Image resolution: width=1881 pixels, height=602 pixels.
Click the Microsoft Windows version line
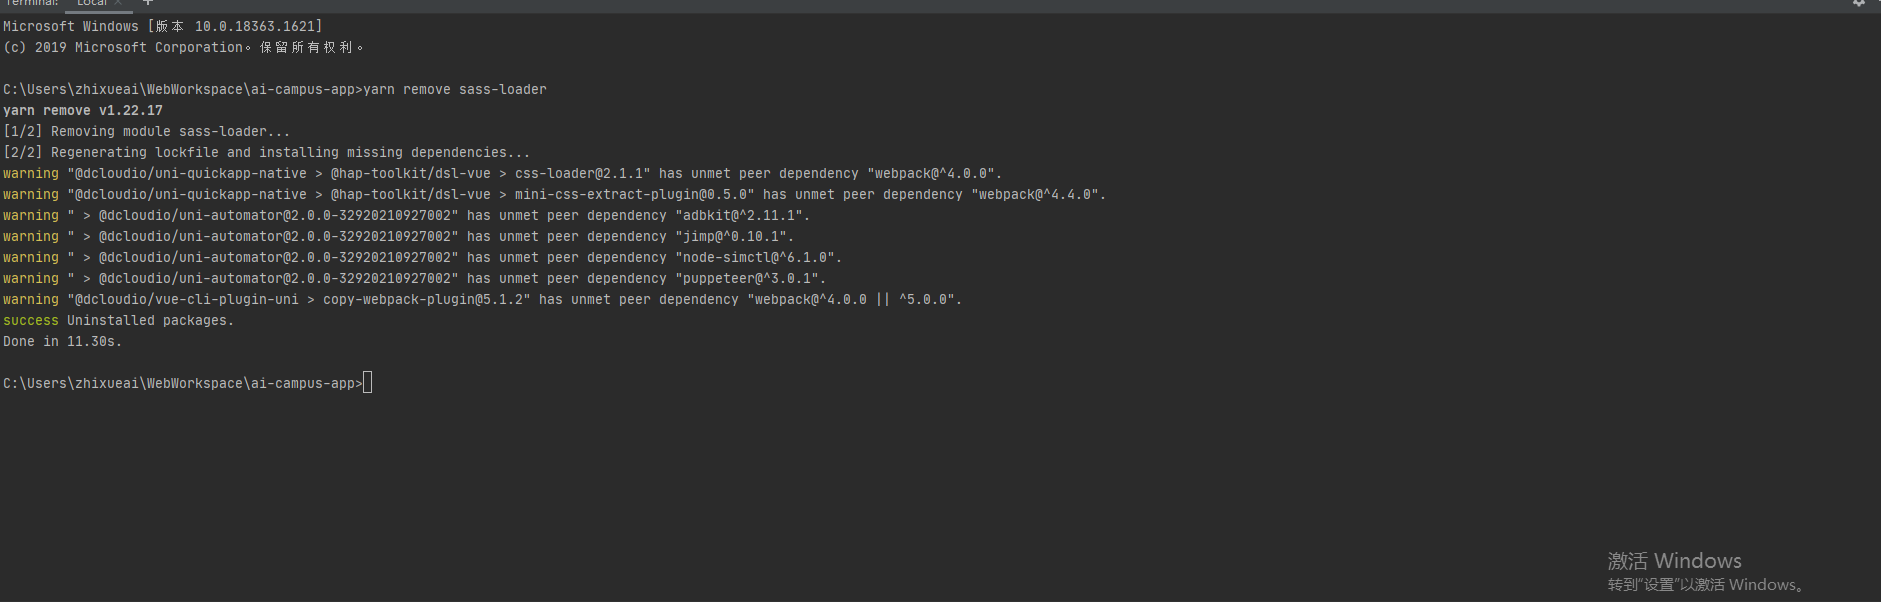click(x=160, y=26)
